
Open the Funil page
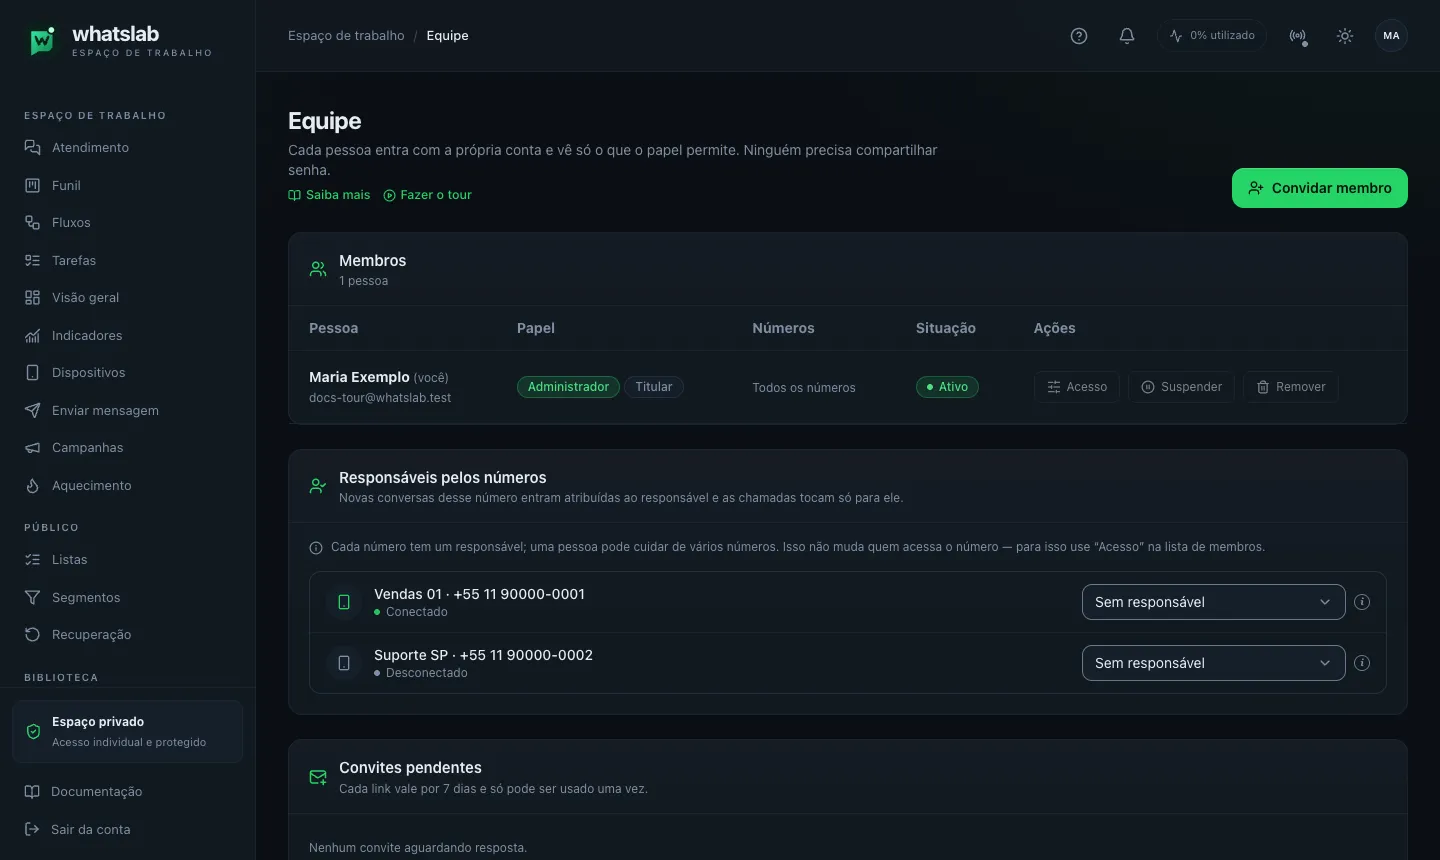[x=66, y=186]
